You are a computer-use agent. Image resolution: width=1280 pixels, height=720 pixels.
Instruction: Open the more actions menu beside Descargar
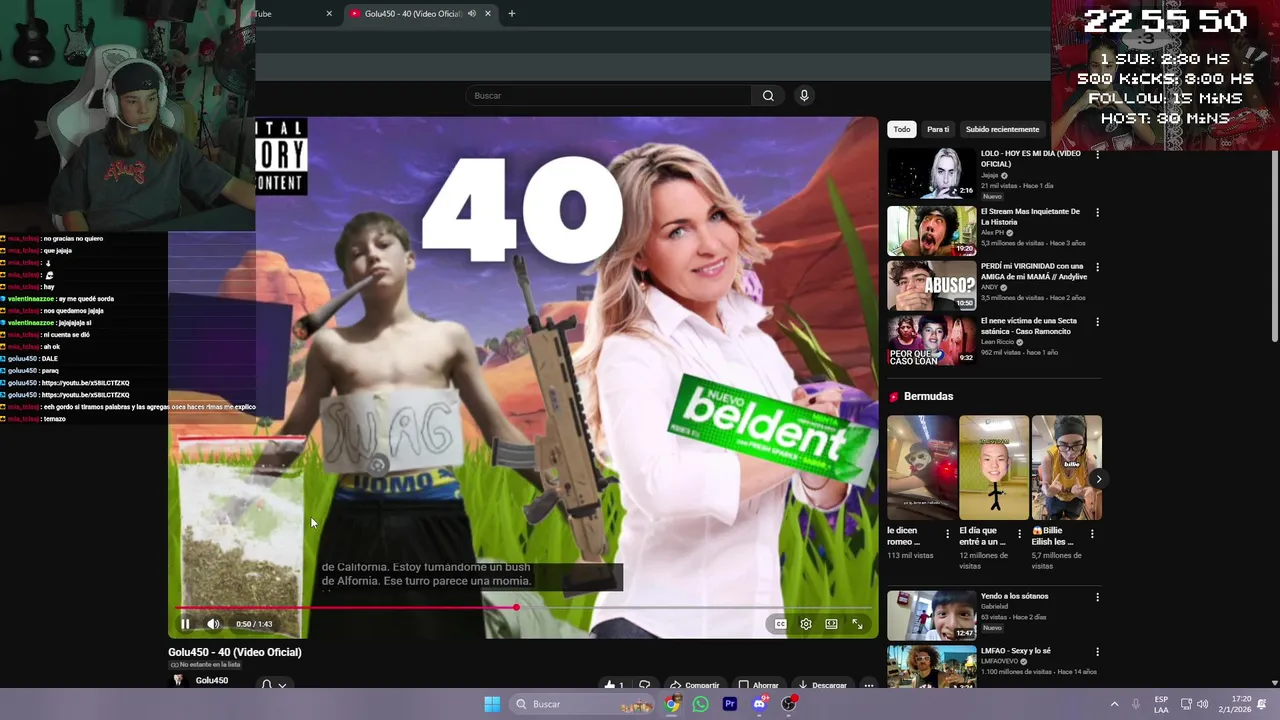(869, 685)
